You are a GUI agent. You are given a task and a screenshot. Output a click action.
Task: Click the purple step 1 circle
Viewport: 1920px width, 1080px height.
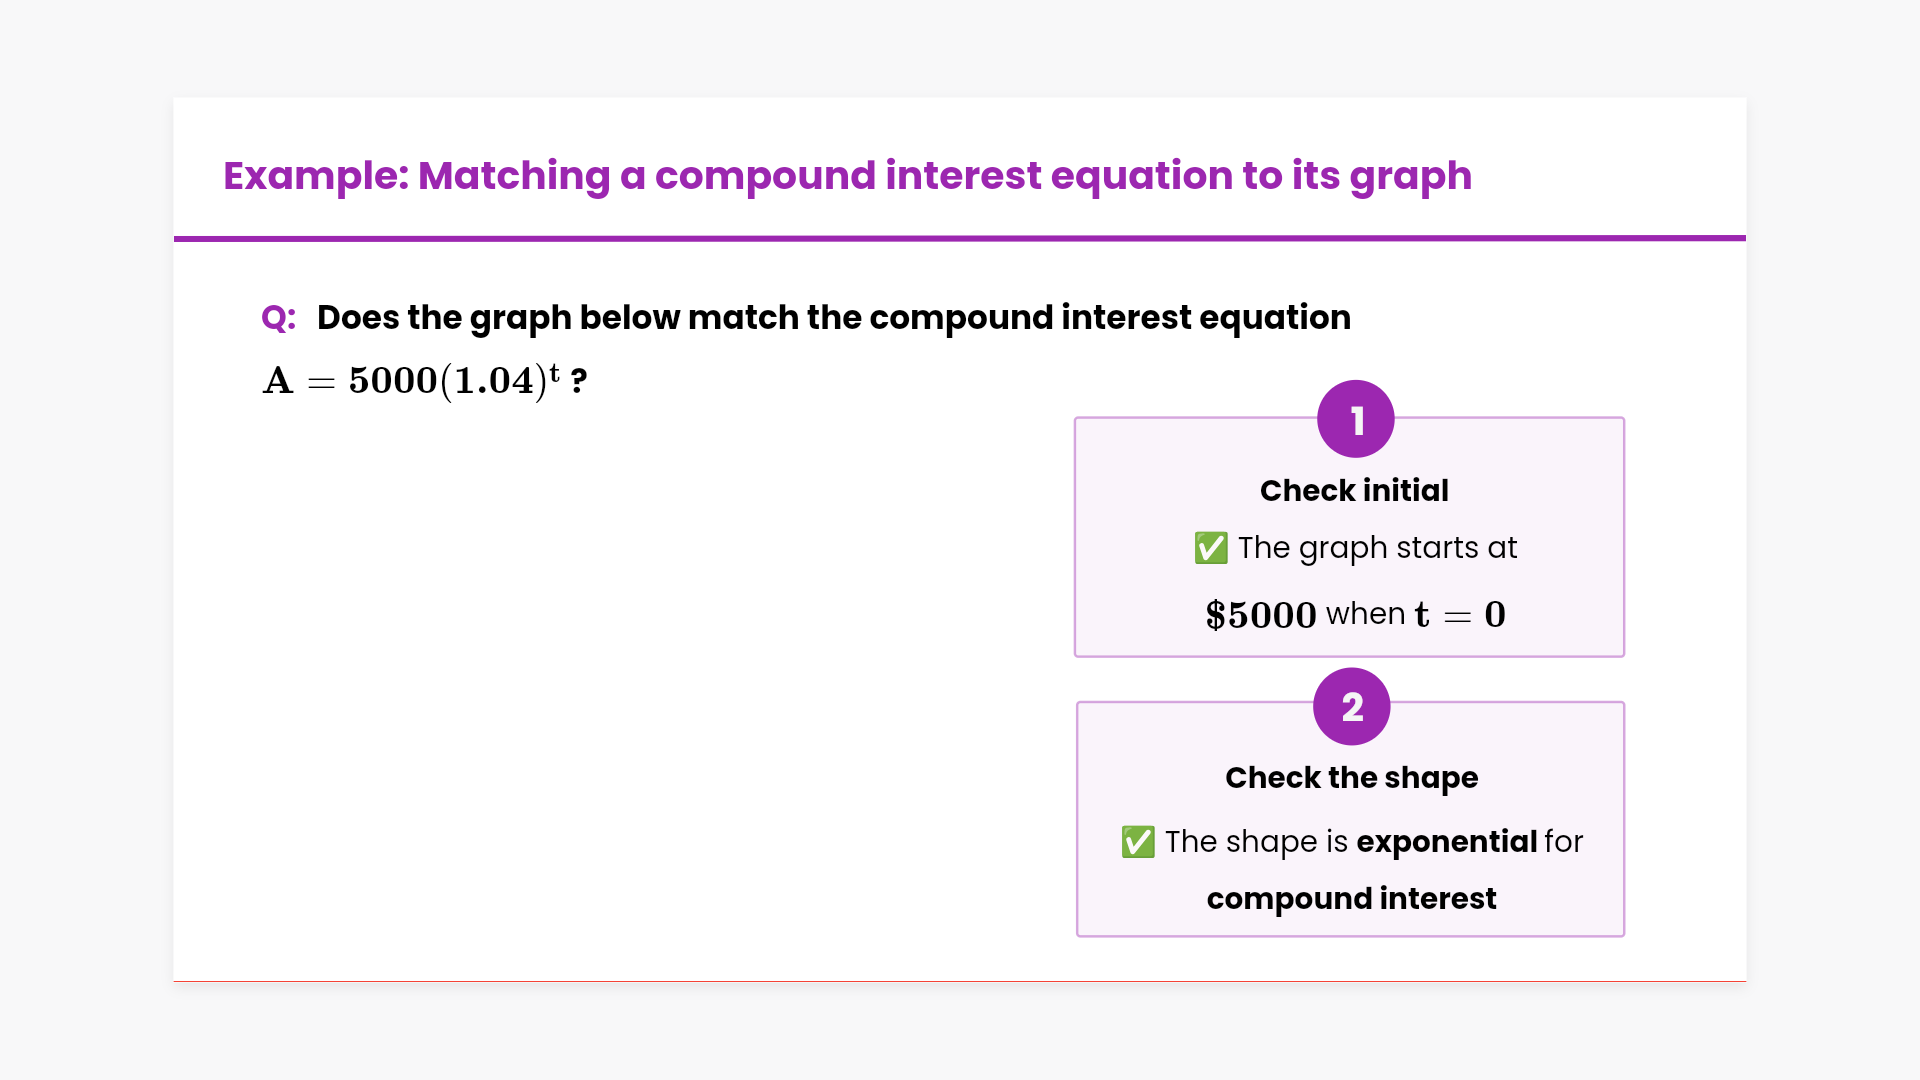[1355, 419]
